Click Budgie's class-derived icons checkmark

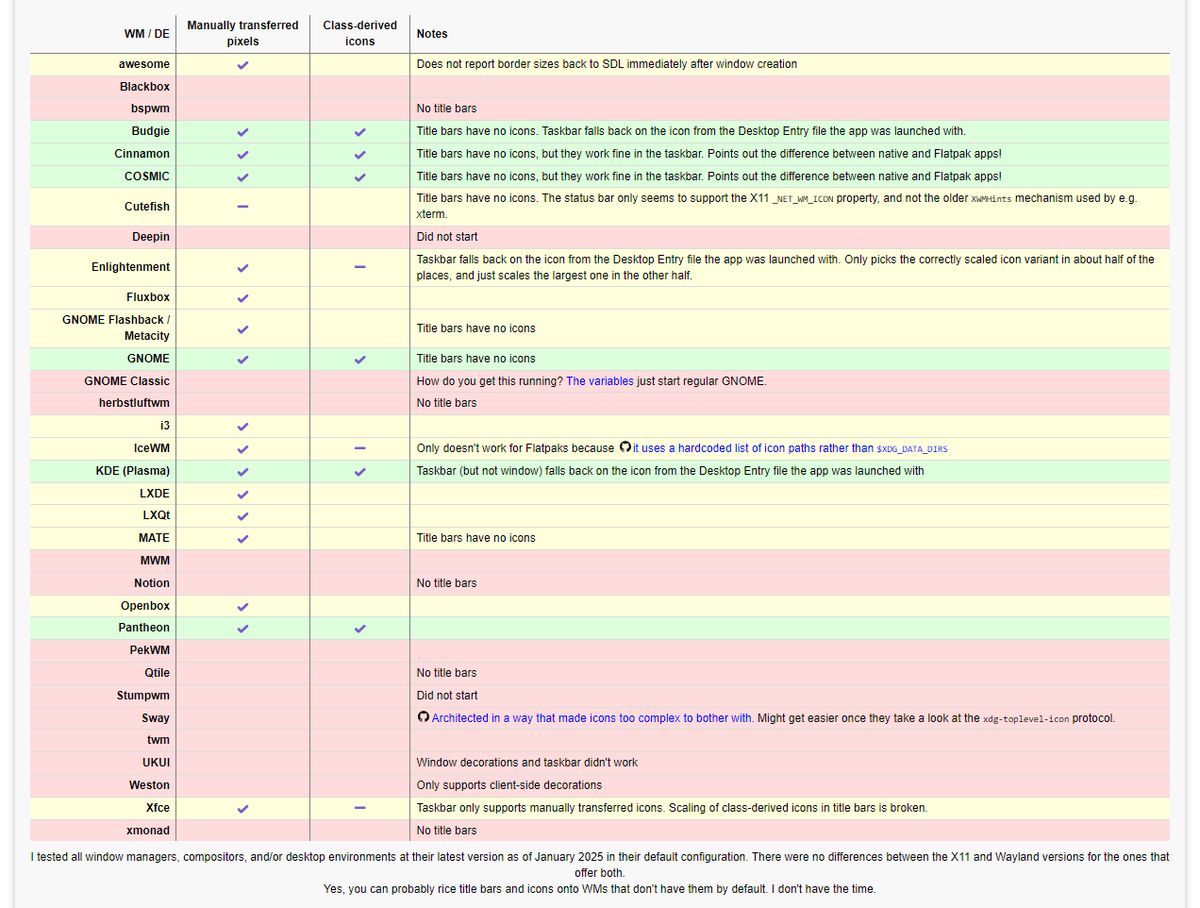(360, 132)
